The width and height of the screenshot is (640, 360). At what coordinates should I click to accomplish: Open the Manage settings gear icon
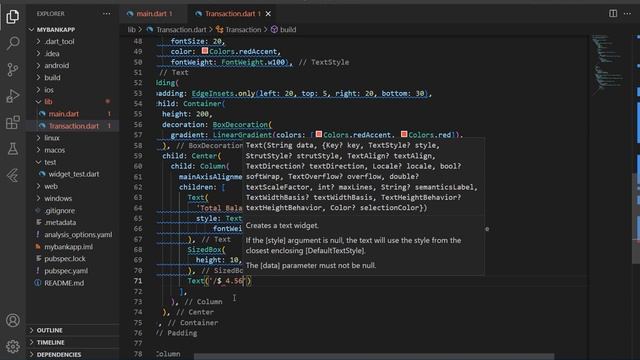point(13,347)
